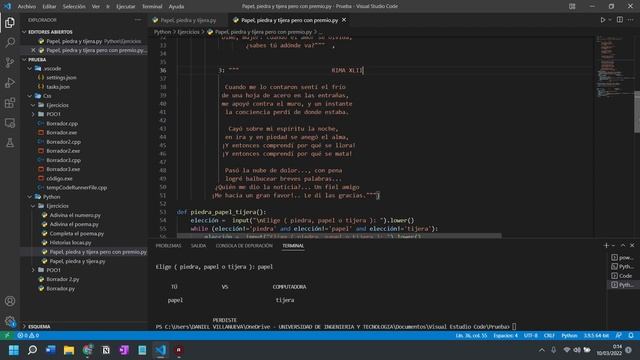Run Python file with play button

pyautogui.click(x=602, y=20)
